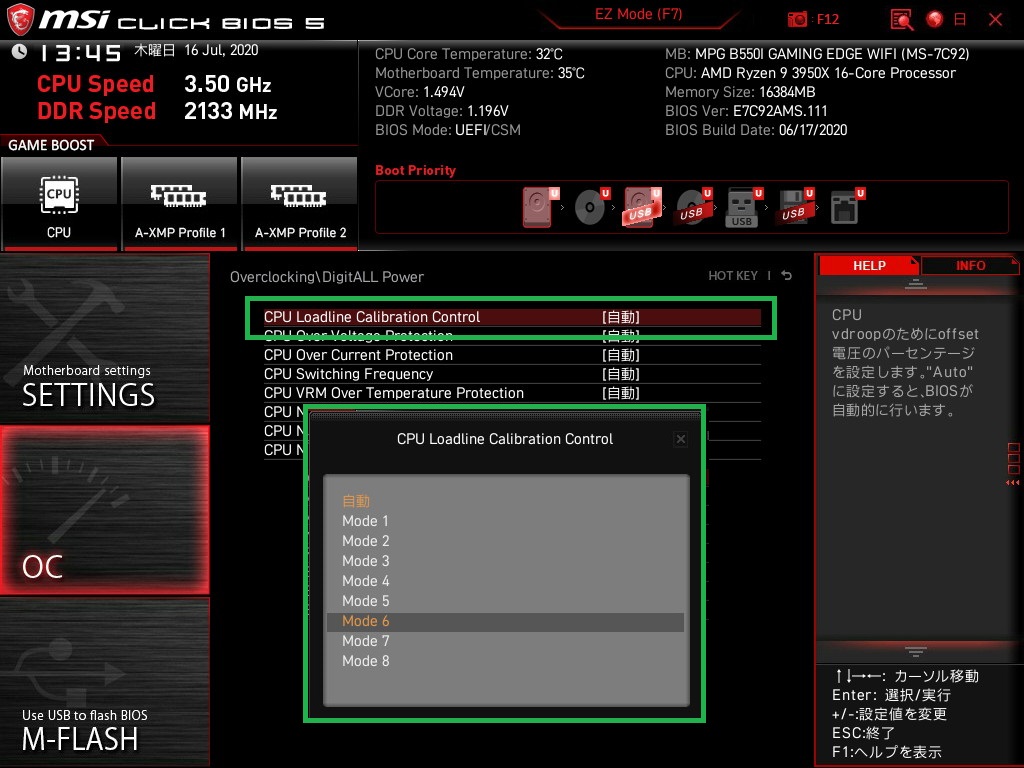
Task: Select first hard drive boot device icon
Action: tap(539, 207)
